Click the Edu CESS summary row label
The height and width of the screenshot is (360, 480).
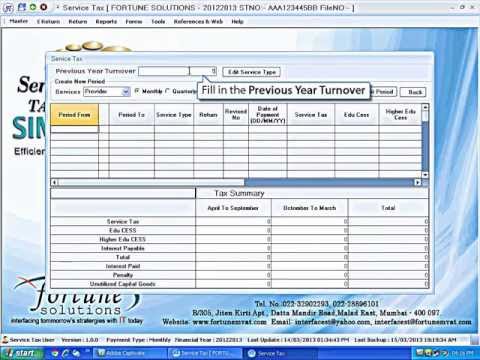pyautogui.click(x=123, y=230)
